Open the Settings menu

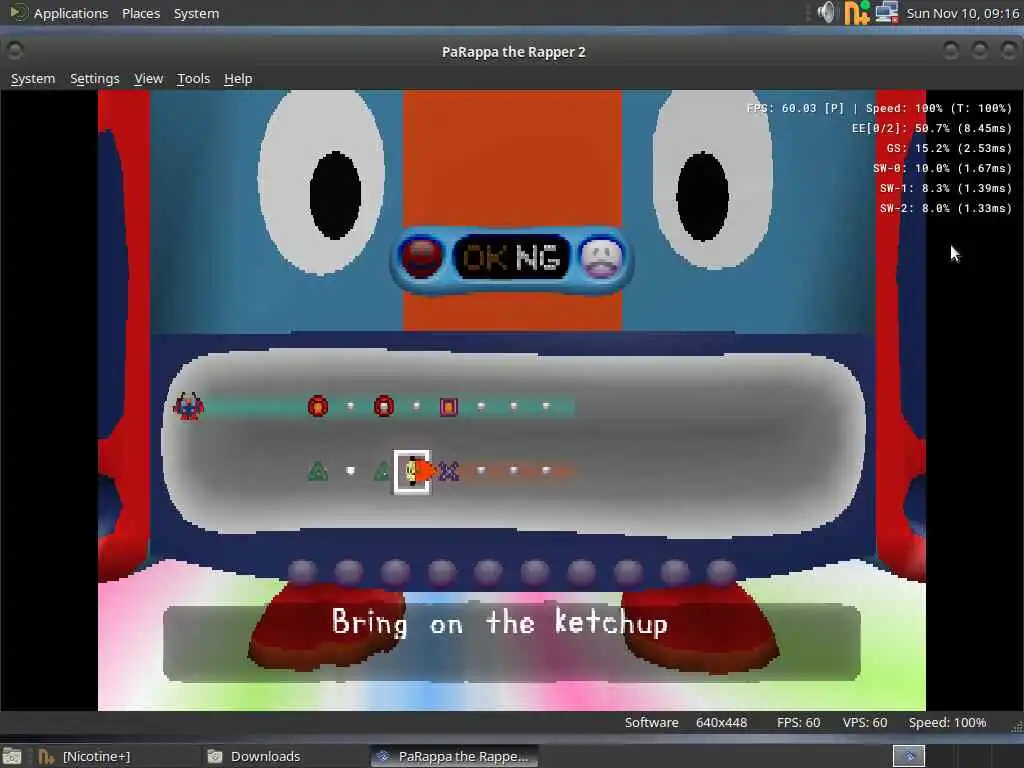click(95, 78)
